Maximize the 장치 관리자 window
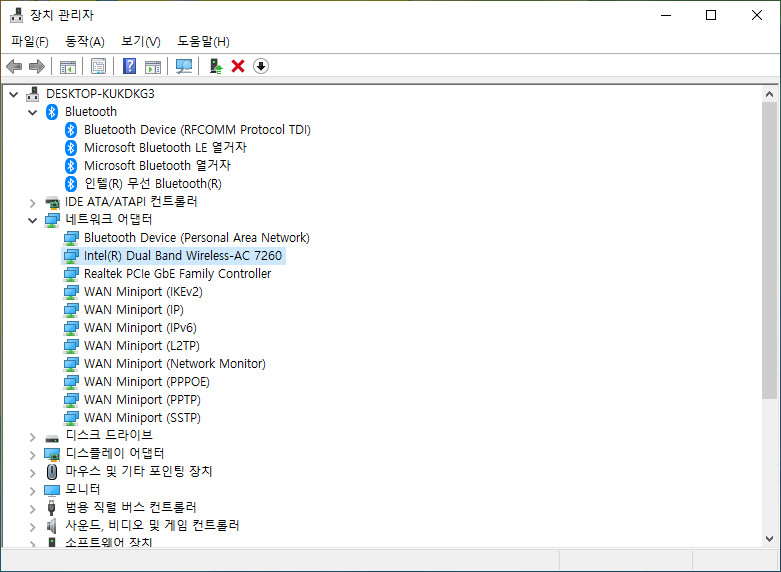Viewport: 781px width, 572px height. 711,15
